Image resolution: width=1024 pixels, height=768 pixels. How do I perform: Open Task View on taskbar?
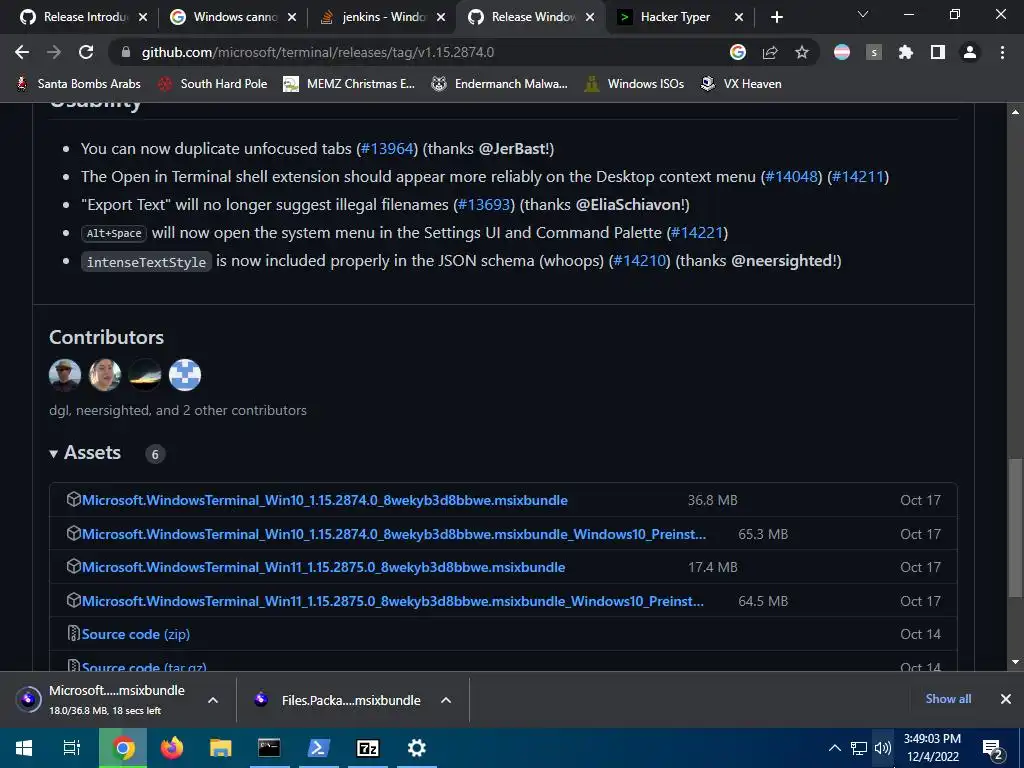pos(72,748)
